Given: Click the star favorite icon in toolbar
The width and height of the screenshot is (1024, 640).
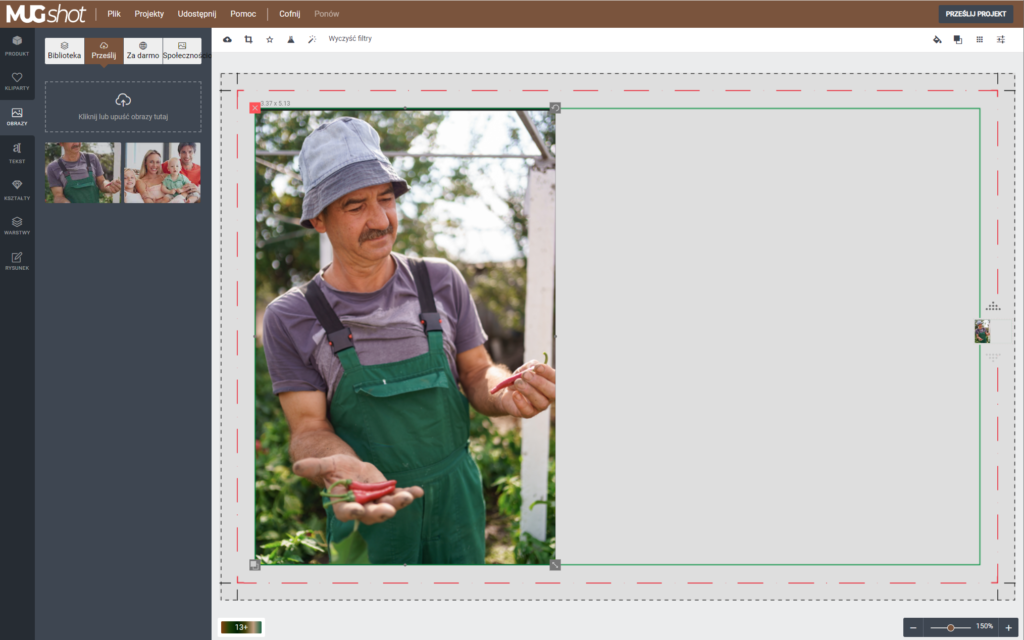Looking at the screenshot, I should click(x=269, y=39).
